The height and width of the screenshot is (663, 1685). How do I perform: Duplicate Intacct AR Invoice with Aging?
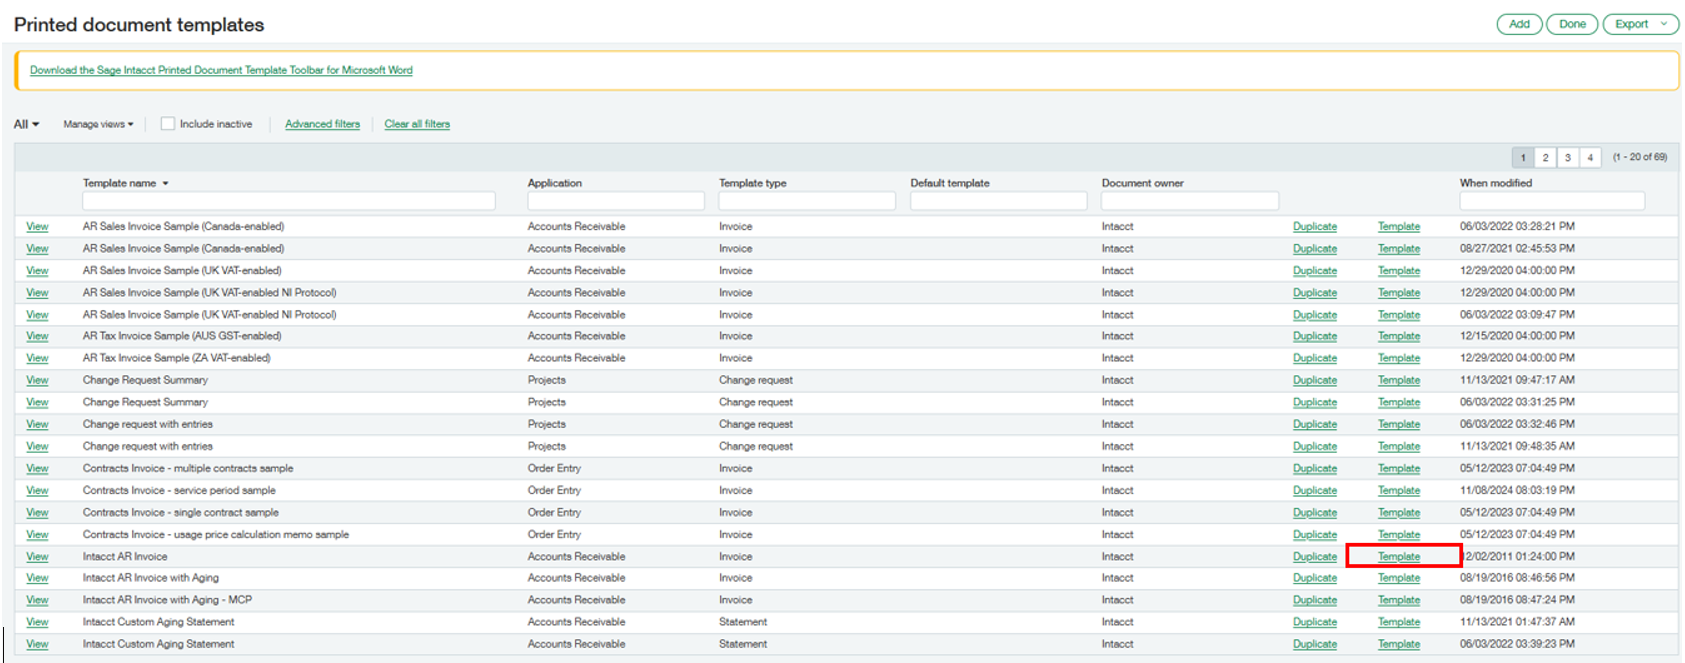(1314, 579)
